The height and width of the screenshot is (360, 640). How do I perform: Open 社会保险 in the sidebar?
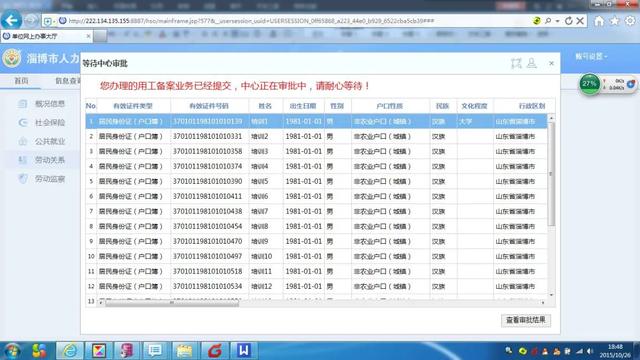[50, 122]
